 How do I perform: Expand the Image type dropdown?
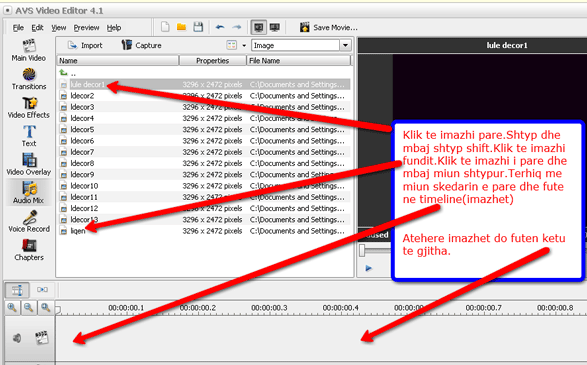[x=345, y=45]
